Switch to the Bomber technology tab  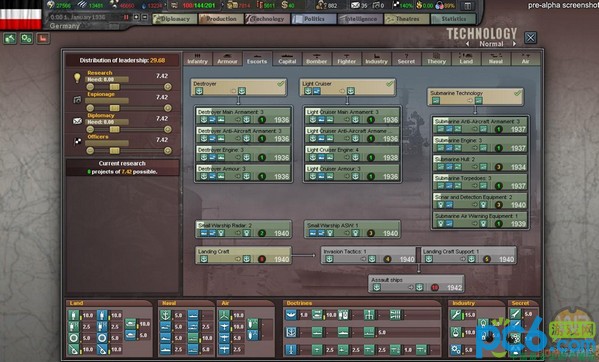pos(317,59)
